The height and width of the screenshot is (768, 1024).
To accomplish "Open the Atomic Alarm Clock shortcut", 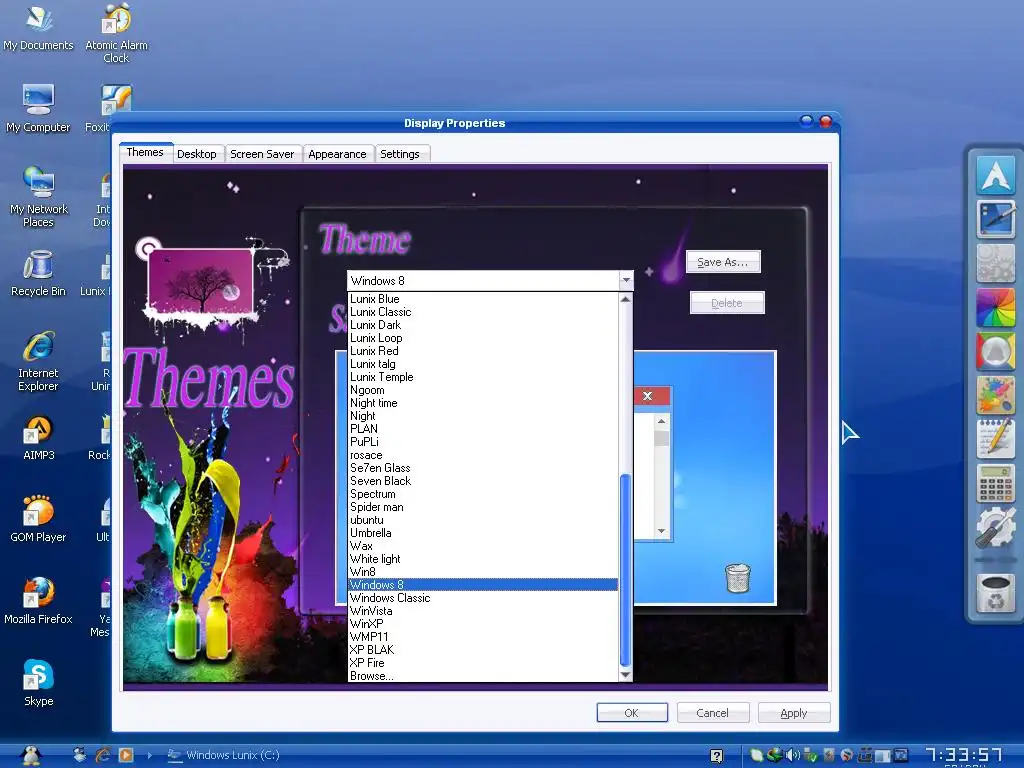I will (116, 34).
